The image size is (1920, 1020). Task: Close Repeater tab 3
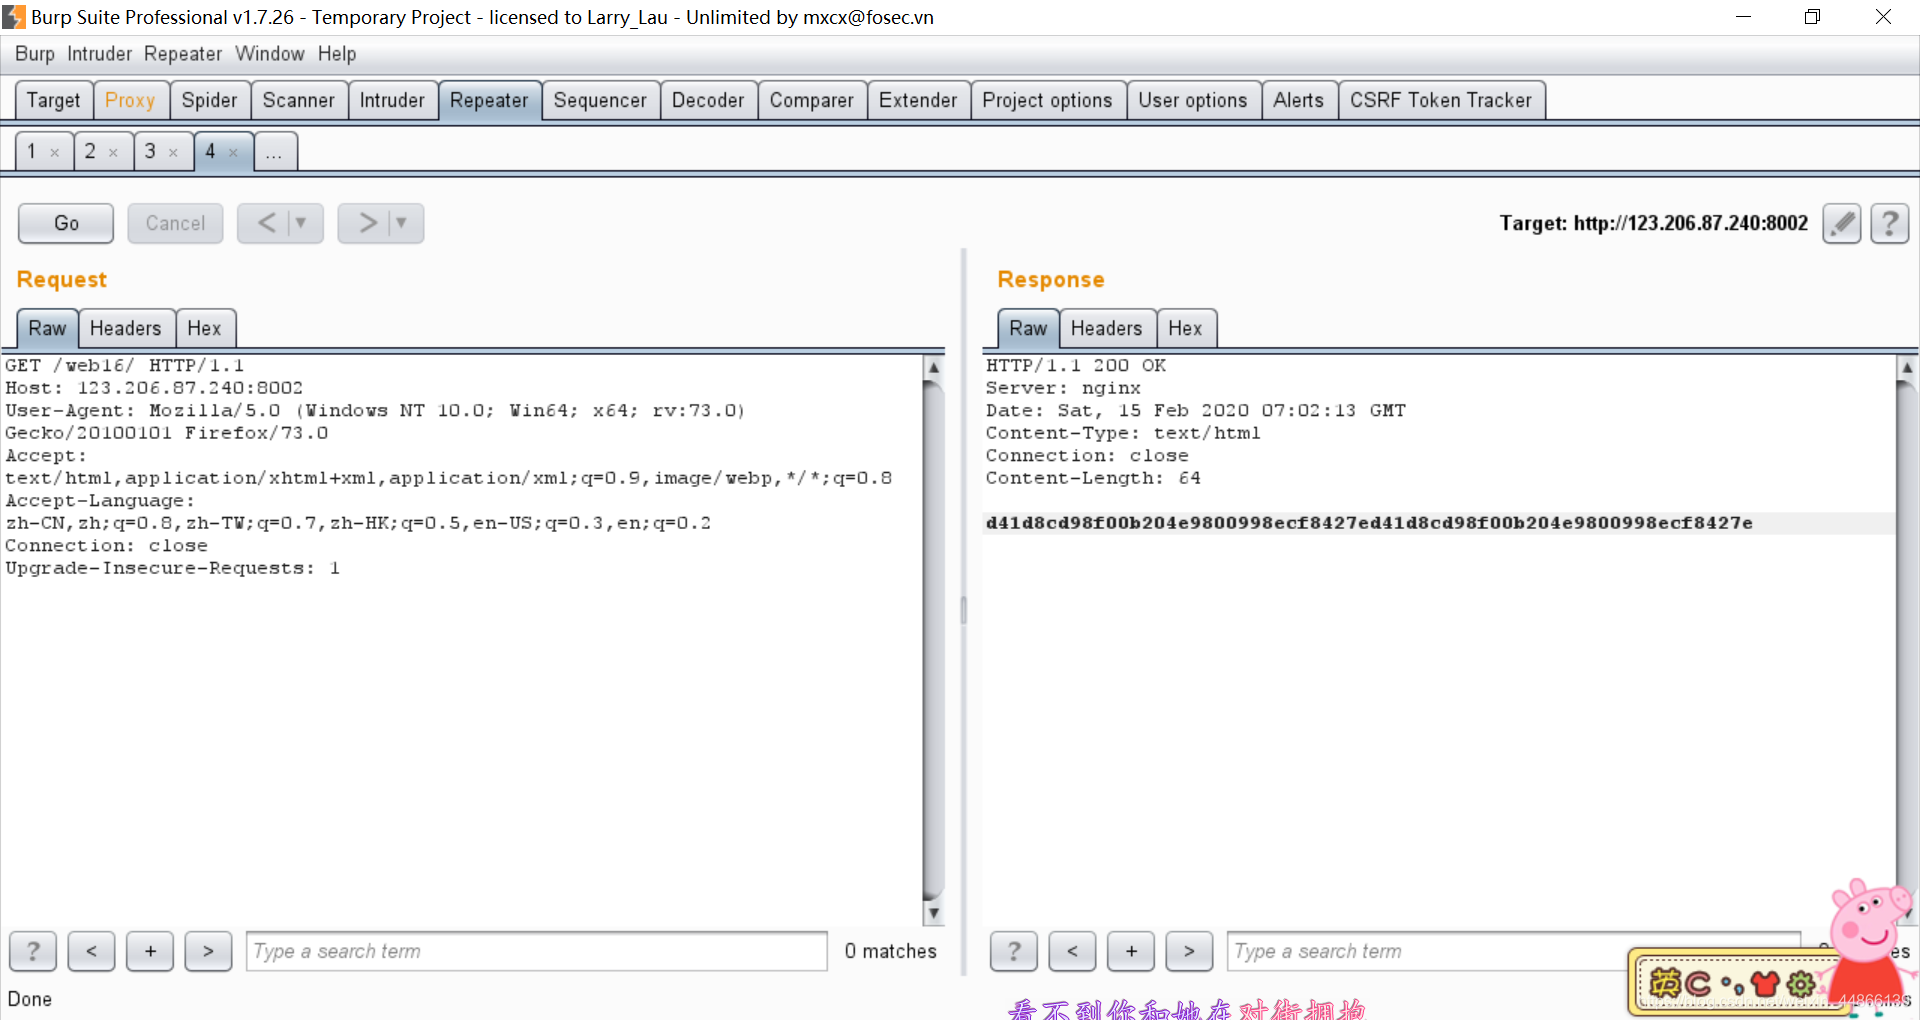coord(173,153)
